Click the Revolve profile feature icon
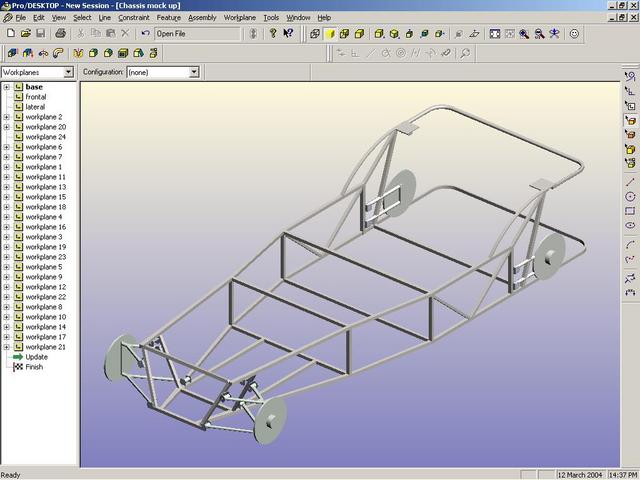 click(43, 53)
